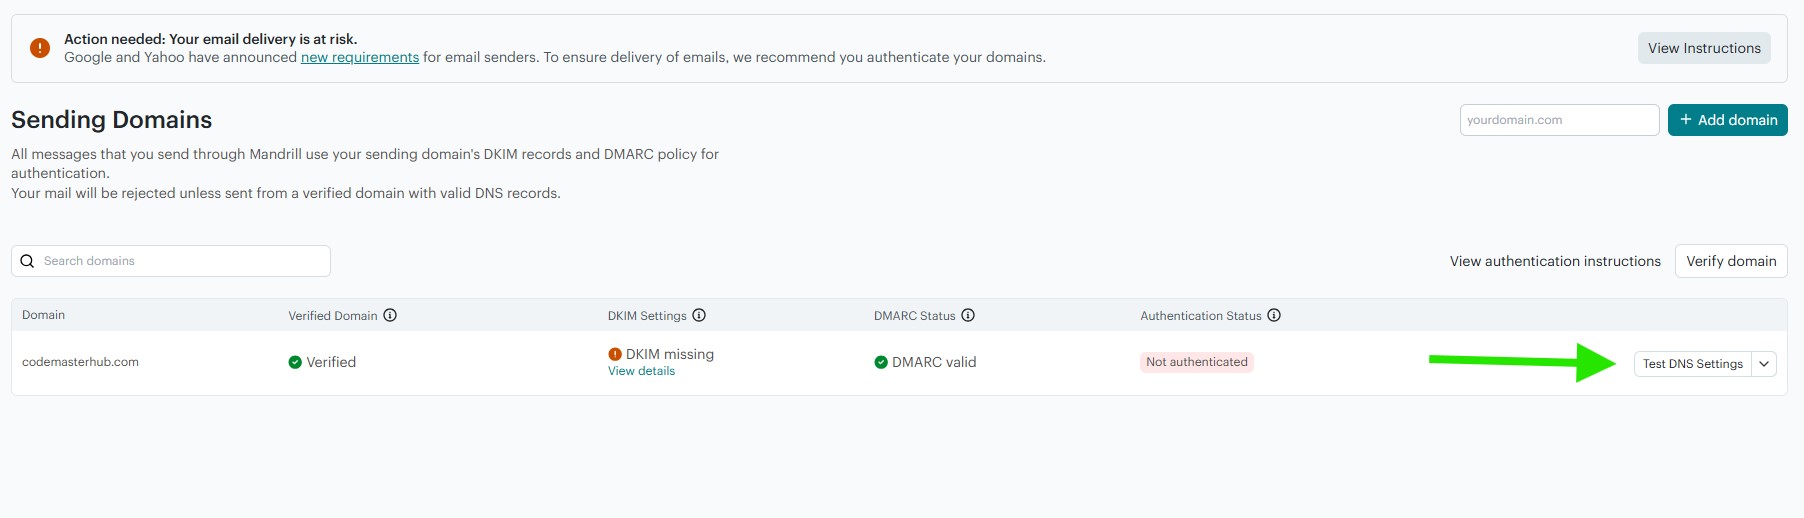
Task: Click info icon beside Authentication Status
Action: point(1274,315)
